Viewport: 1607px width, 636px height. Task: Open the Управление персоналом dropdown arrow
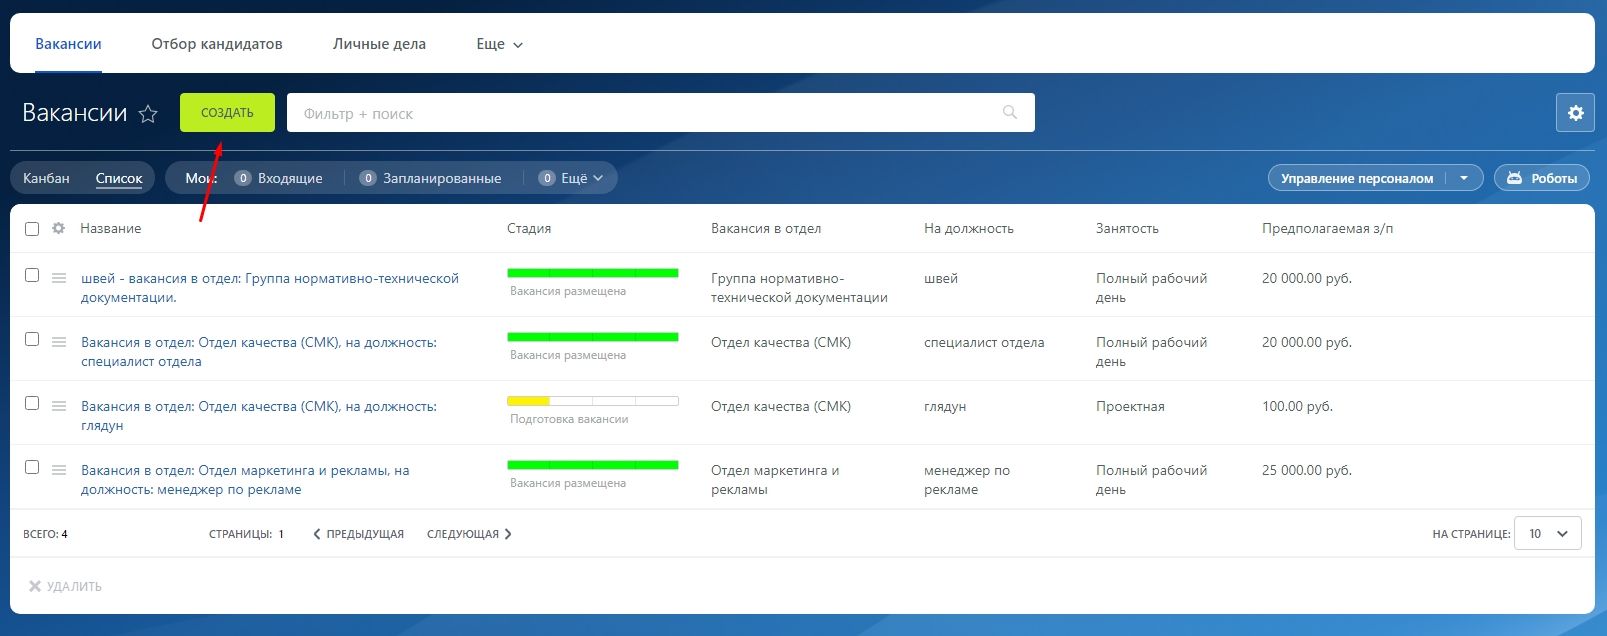(x=1464, y=178)
